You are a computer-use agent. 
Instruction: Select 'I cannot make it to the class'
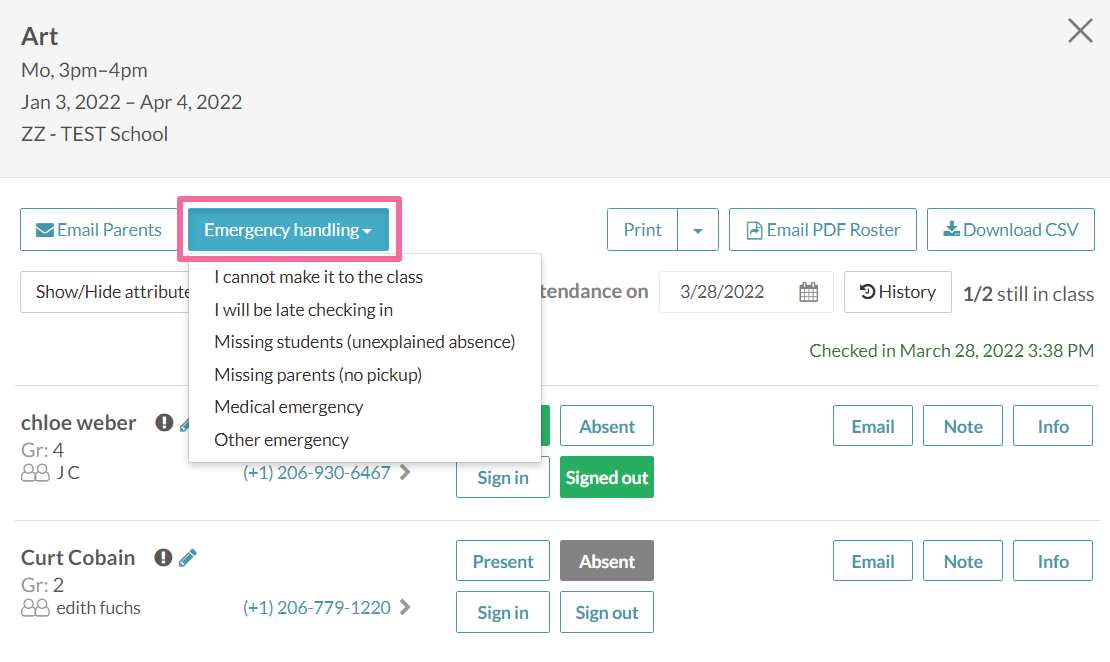pyautogui.click(x=318, y=277)
